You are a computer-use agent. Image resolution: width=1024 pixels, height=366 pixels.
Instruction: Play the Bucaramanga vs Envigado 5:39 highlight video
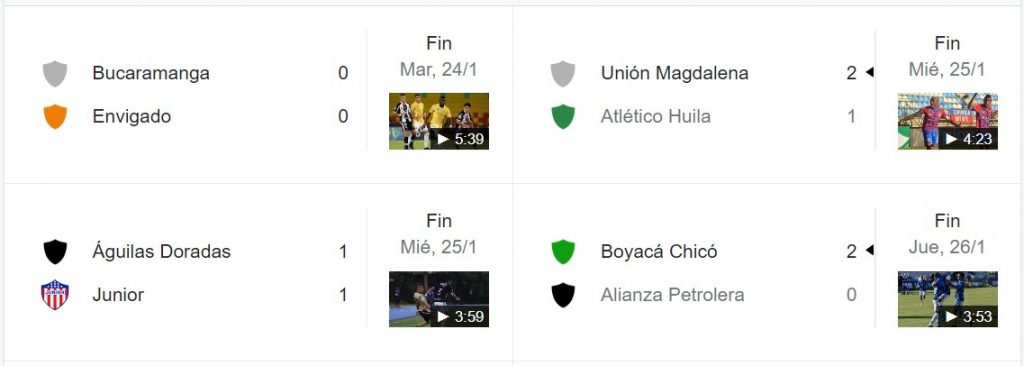pyautogui.click(x=439, y=121)
